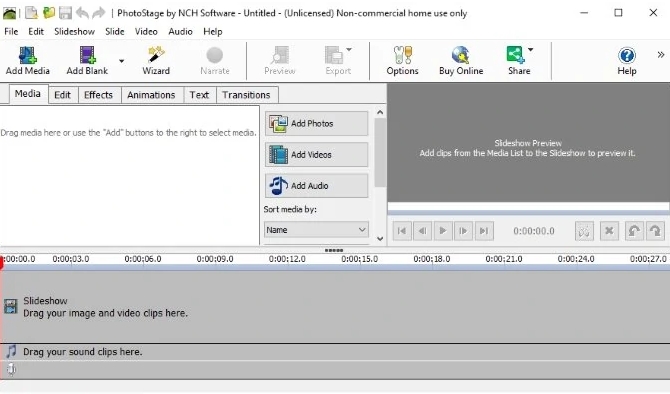This screenshot has height=394, width=670.
Task: Click the PhotoStage application logo icon
Action: [9, 13]
